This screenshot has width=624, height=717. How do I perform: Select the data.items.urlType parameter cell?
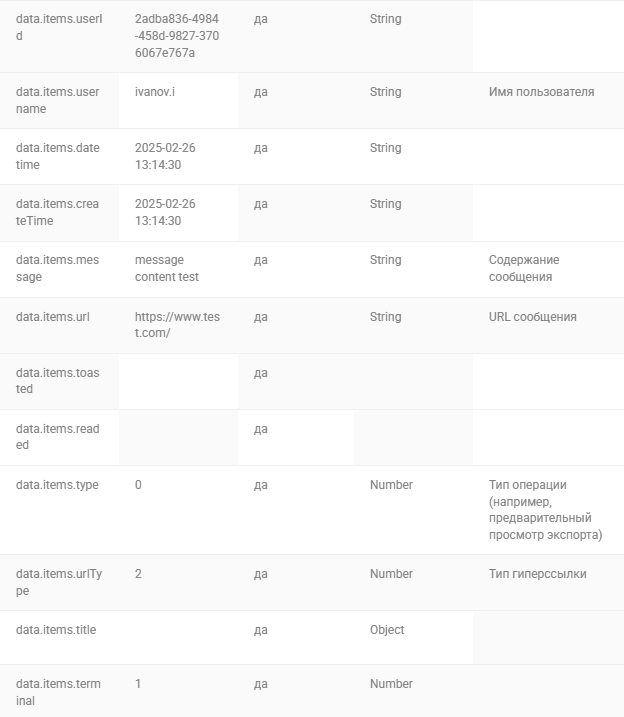pos(59,583)
